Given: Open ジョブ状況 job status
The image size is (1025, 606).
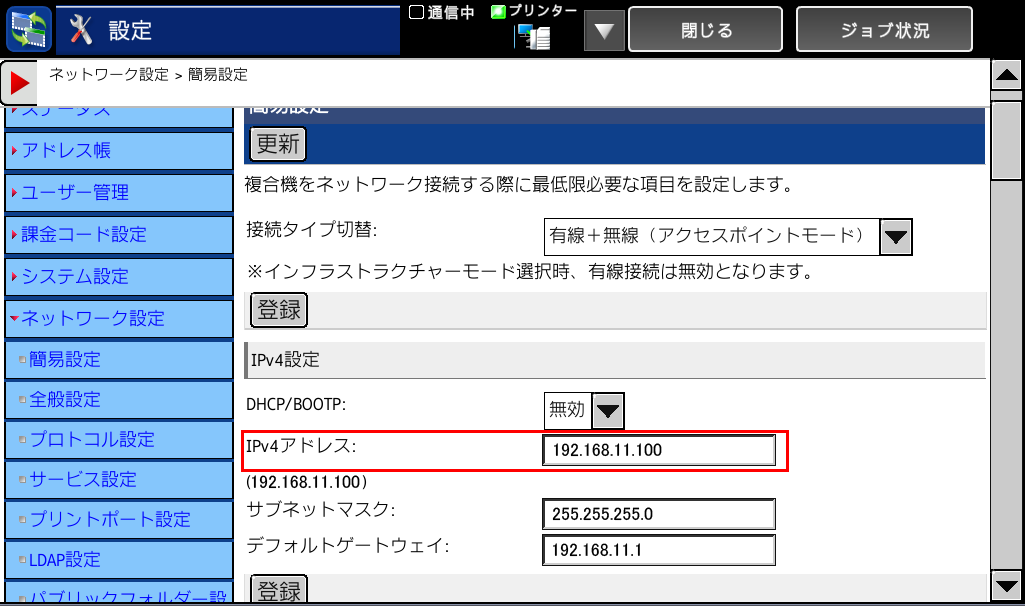Looking at the screenshot, I should [x=884, y=29].
